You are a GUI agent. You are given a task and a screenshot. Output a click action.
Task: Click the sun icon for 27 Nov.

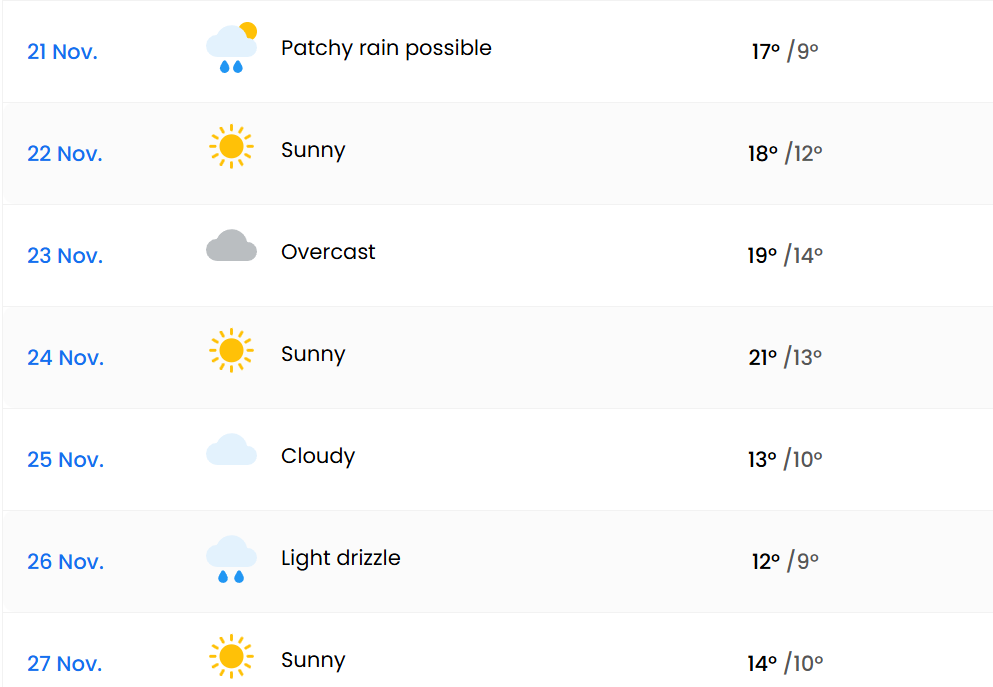click(x=231, y=657)
